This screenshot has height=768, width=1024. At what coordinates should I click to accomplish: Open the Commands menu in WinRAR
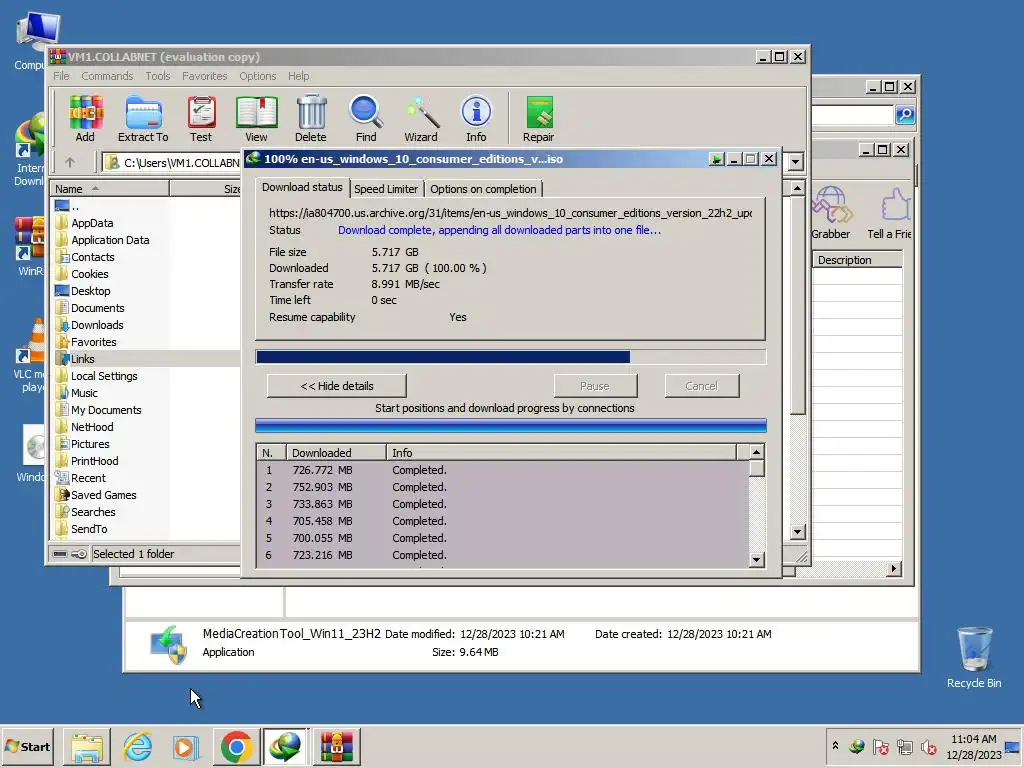point(107,76)
